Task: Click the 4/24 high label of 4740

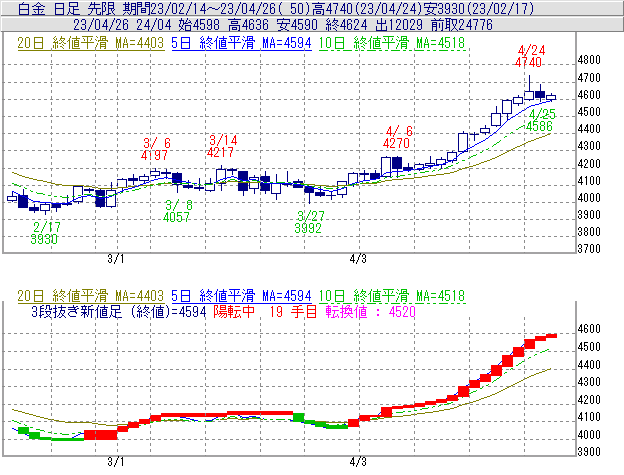Action: pos(531,56)
